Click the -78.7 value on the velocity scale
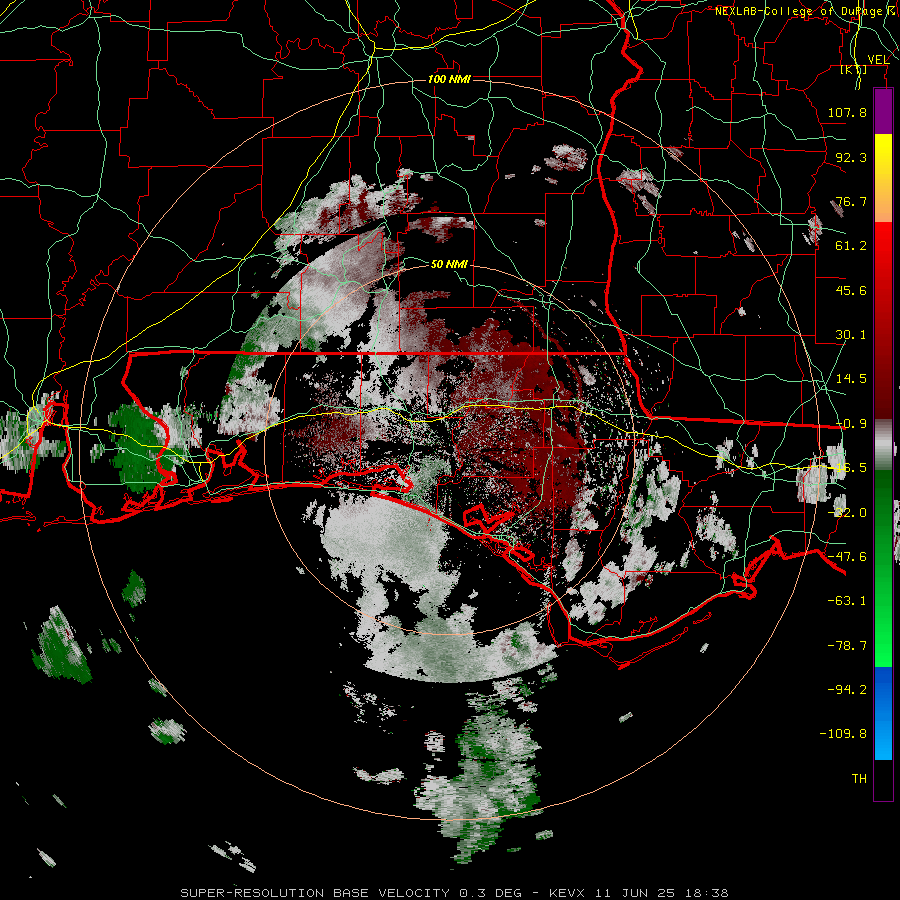The width and height of the screenshot is (900, 900). (x=847, y=646)
